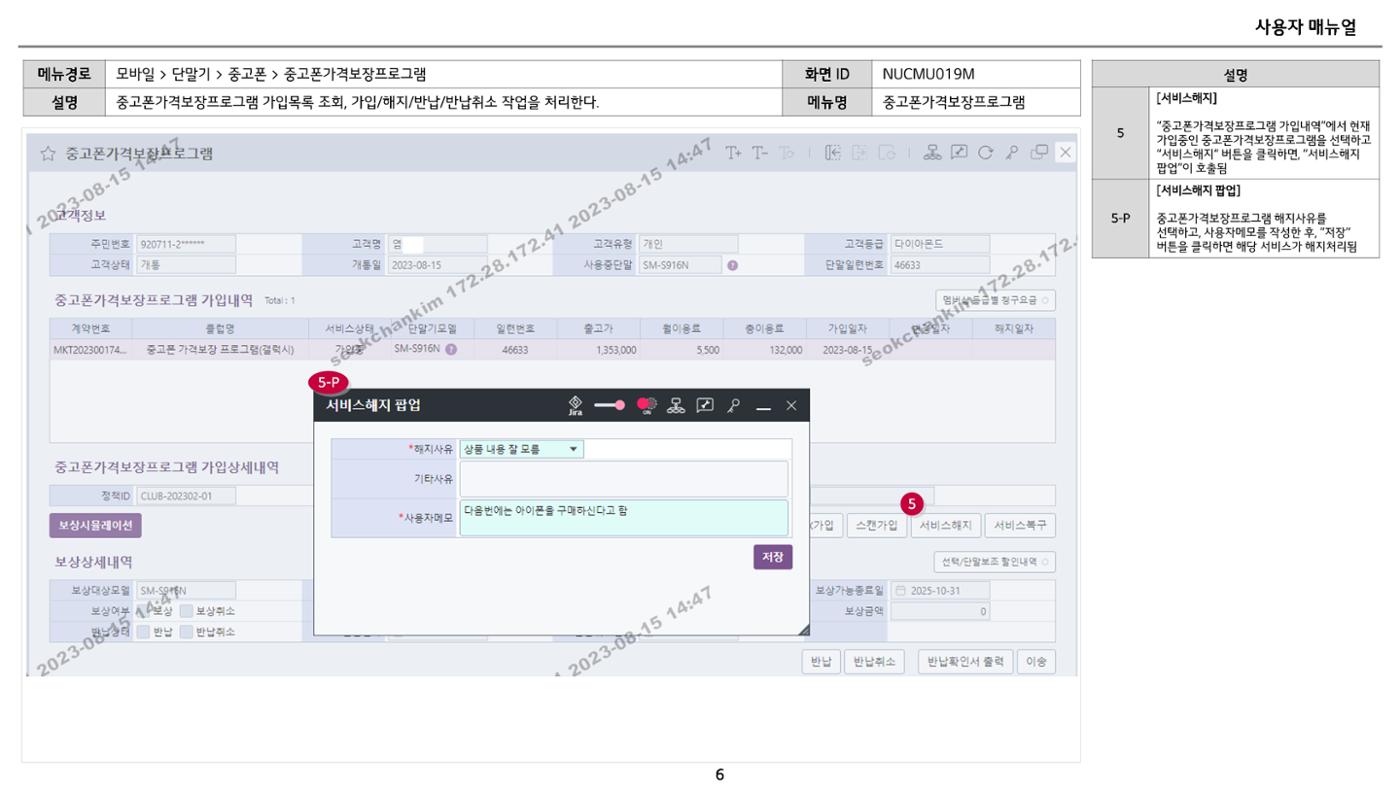The height and width of the screenshot is (788, 1400).
Task: Click the 고객등급 field 다이아몬드
Action: (x=939, y=244)
